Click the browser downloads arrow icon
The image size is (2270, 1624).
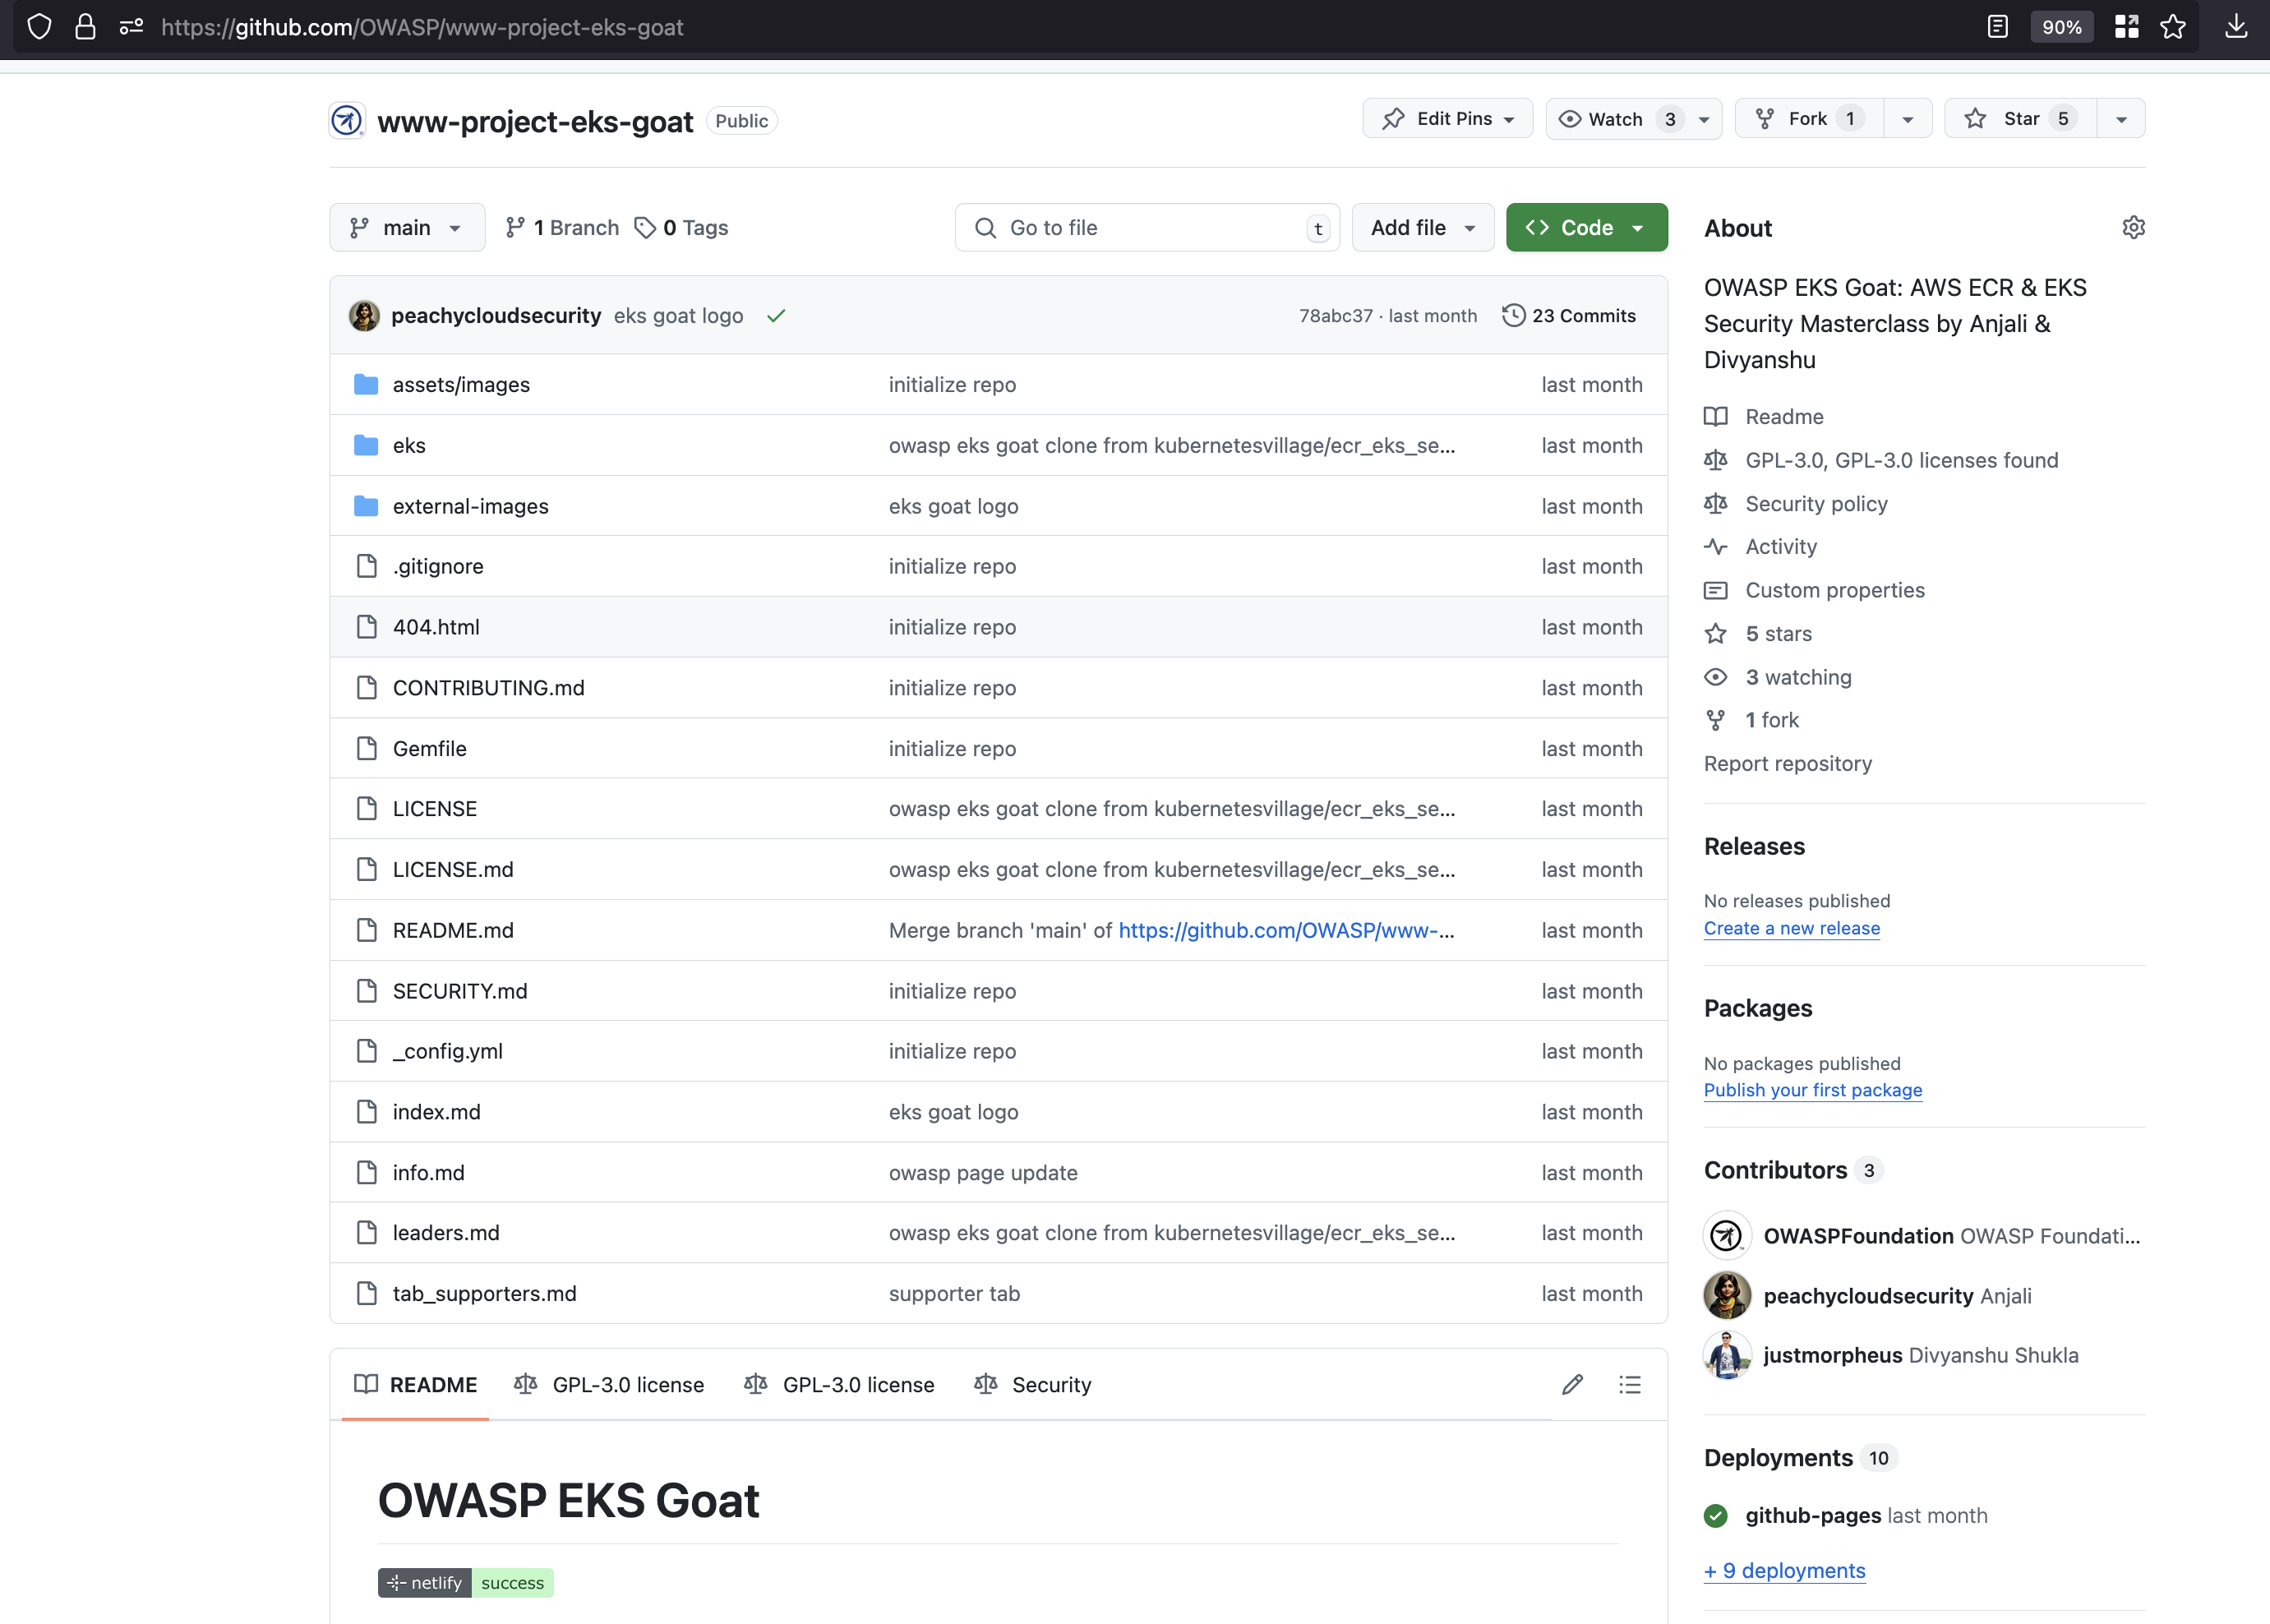[x=2236, y=27]
